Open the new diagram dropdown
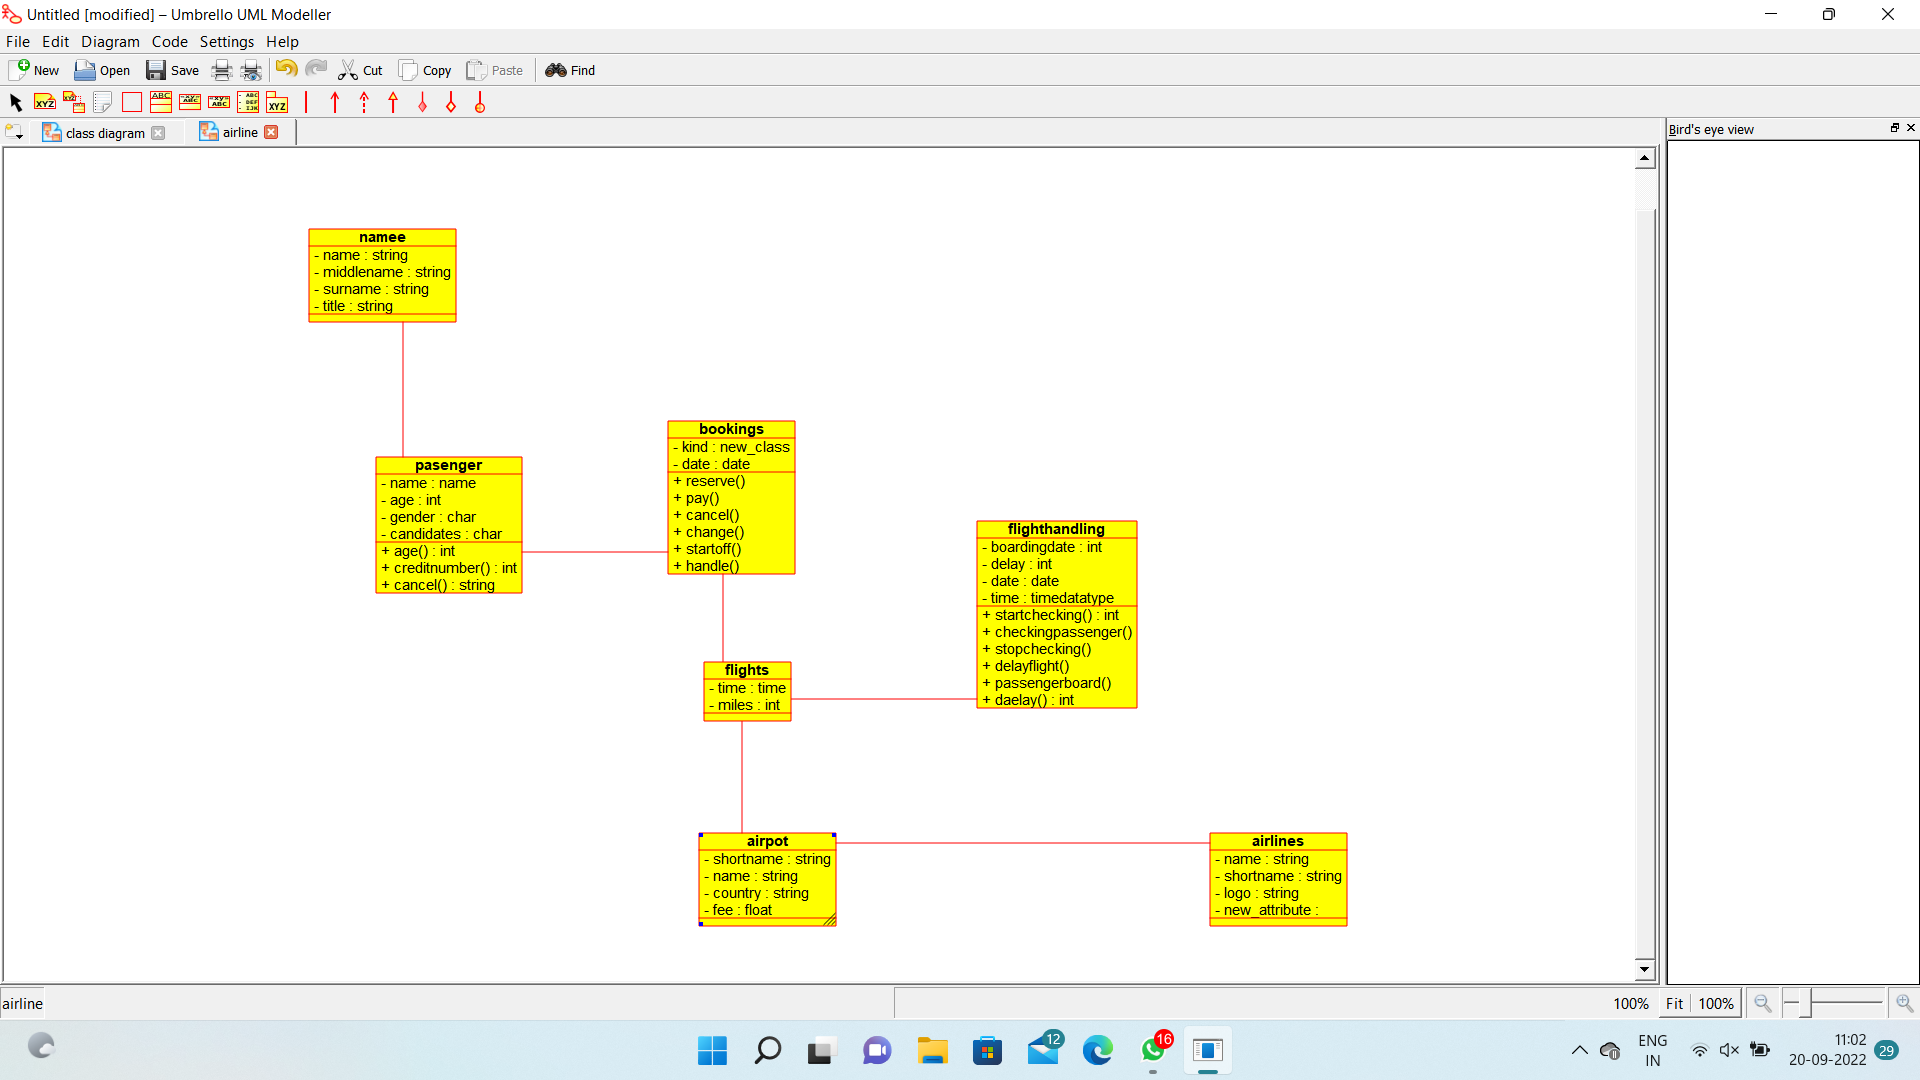Viewport: 1920px width, 1080px height. [x=14, y=132]
